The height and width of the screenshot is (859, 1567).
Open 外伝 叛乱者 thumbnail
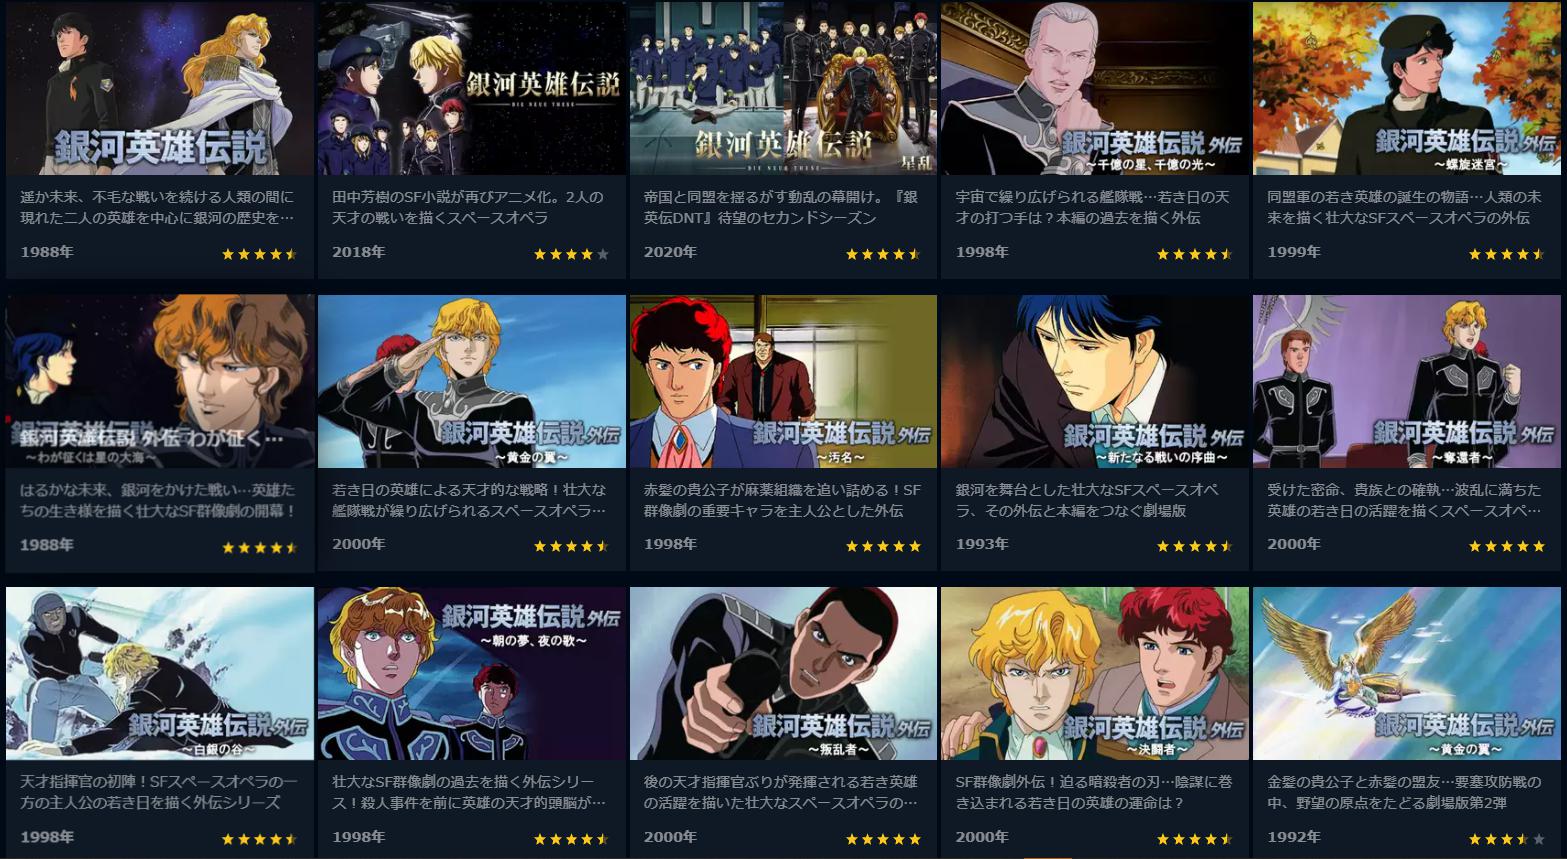783,674
